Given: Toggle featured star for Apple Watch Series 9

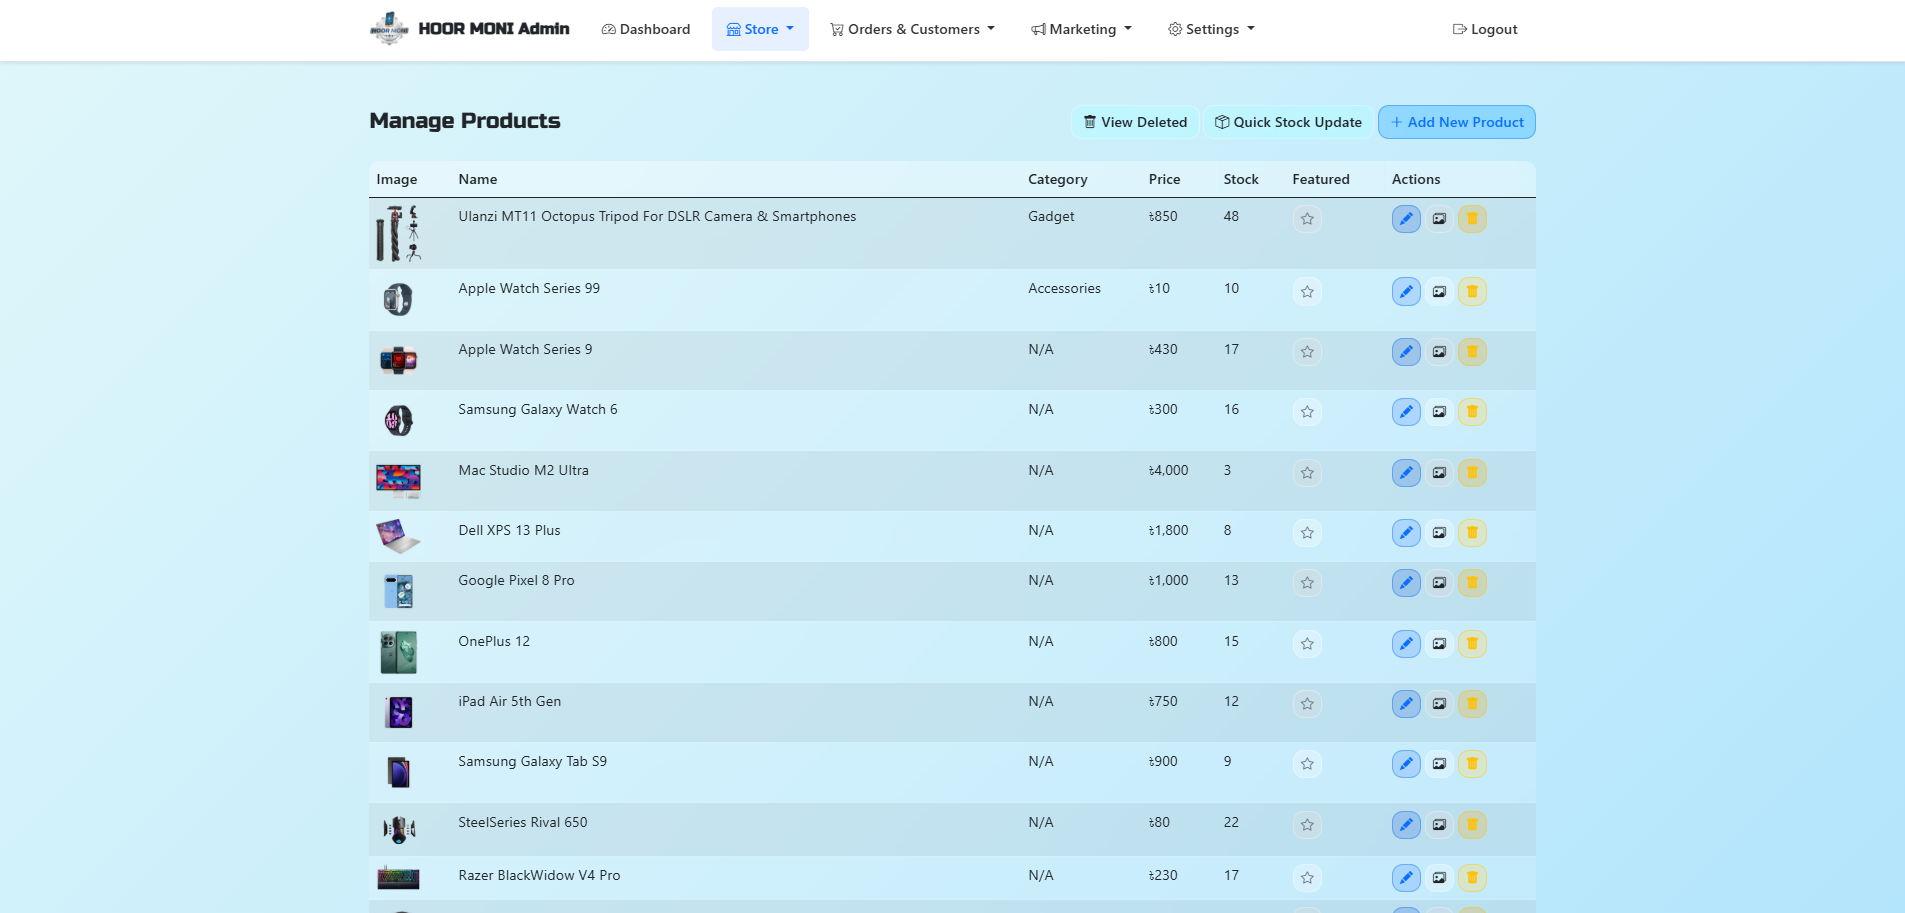Looking at the screenshot, I should pyautogui.click(x=1307, y=352).
